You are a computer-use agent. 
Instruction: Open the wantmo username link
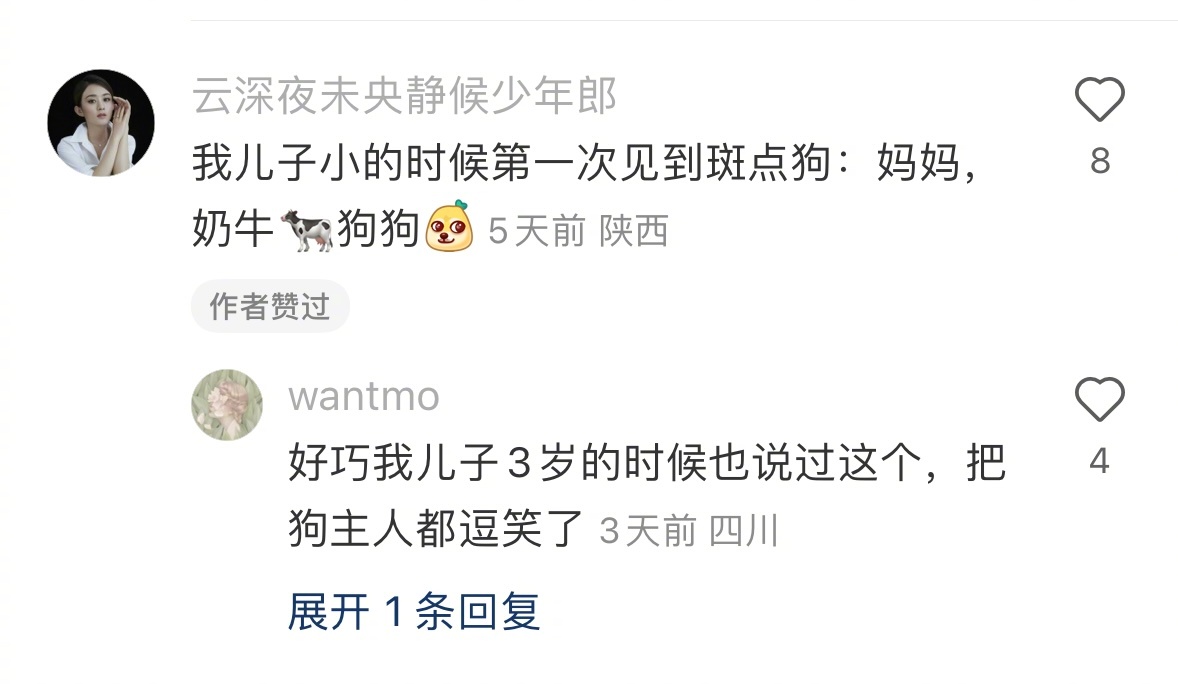pos(364,396)
